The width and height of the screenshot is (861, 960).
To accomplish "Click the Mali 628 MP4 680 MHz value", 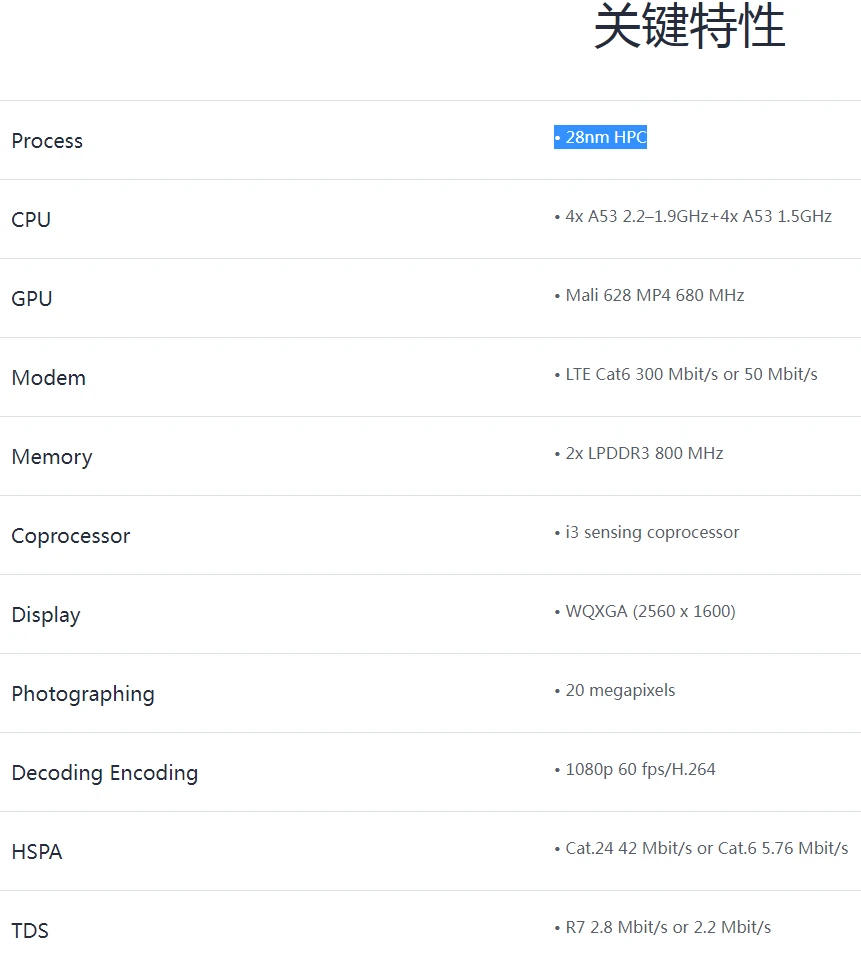I will 649,296.
